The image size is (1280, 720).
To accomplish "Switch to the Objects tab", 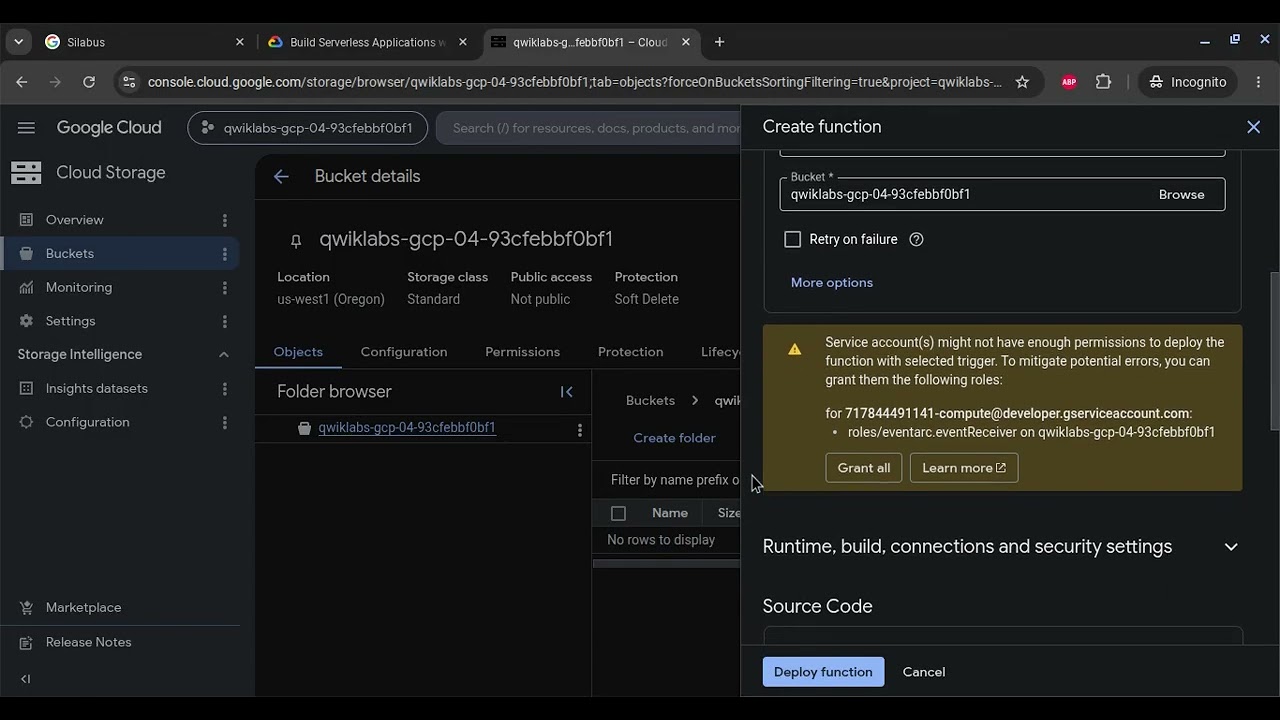I will click(298, 352).
